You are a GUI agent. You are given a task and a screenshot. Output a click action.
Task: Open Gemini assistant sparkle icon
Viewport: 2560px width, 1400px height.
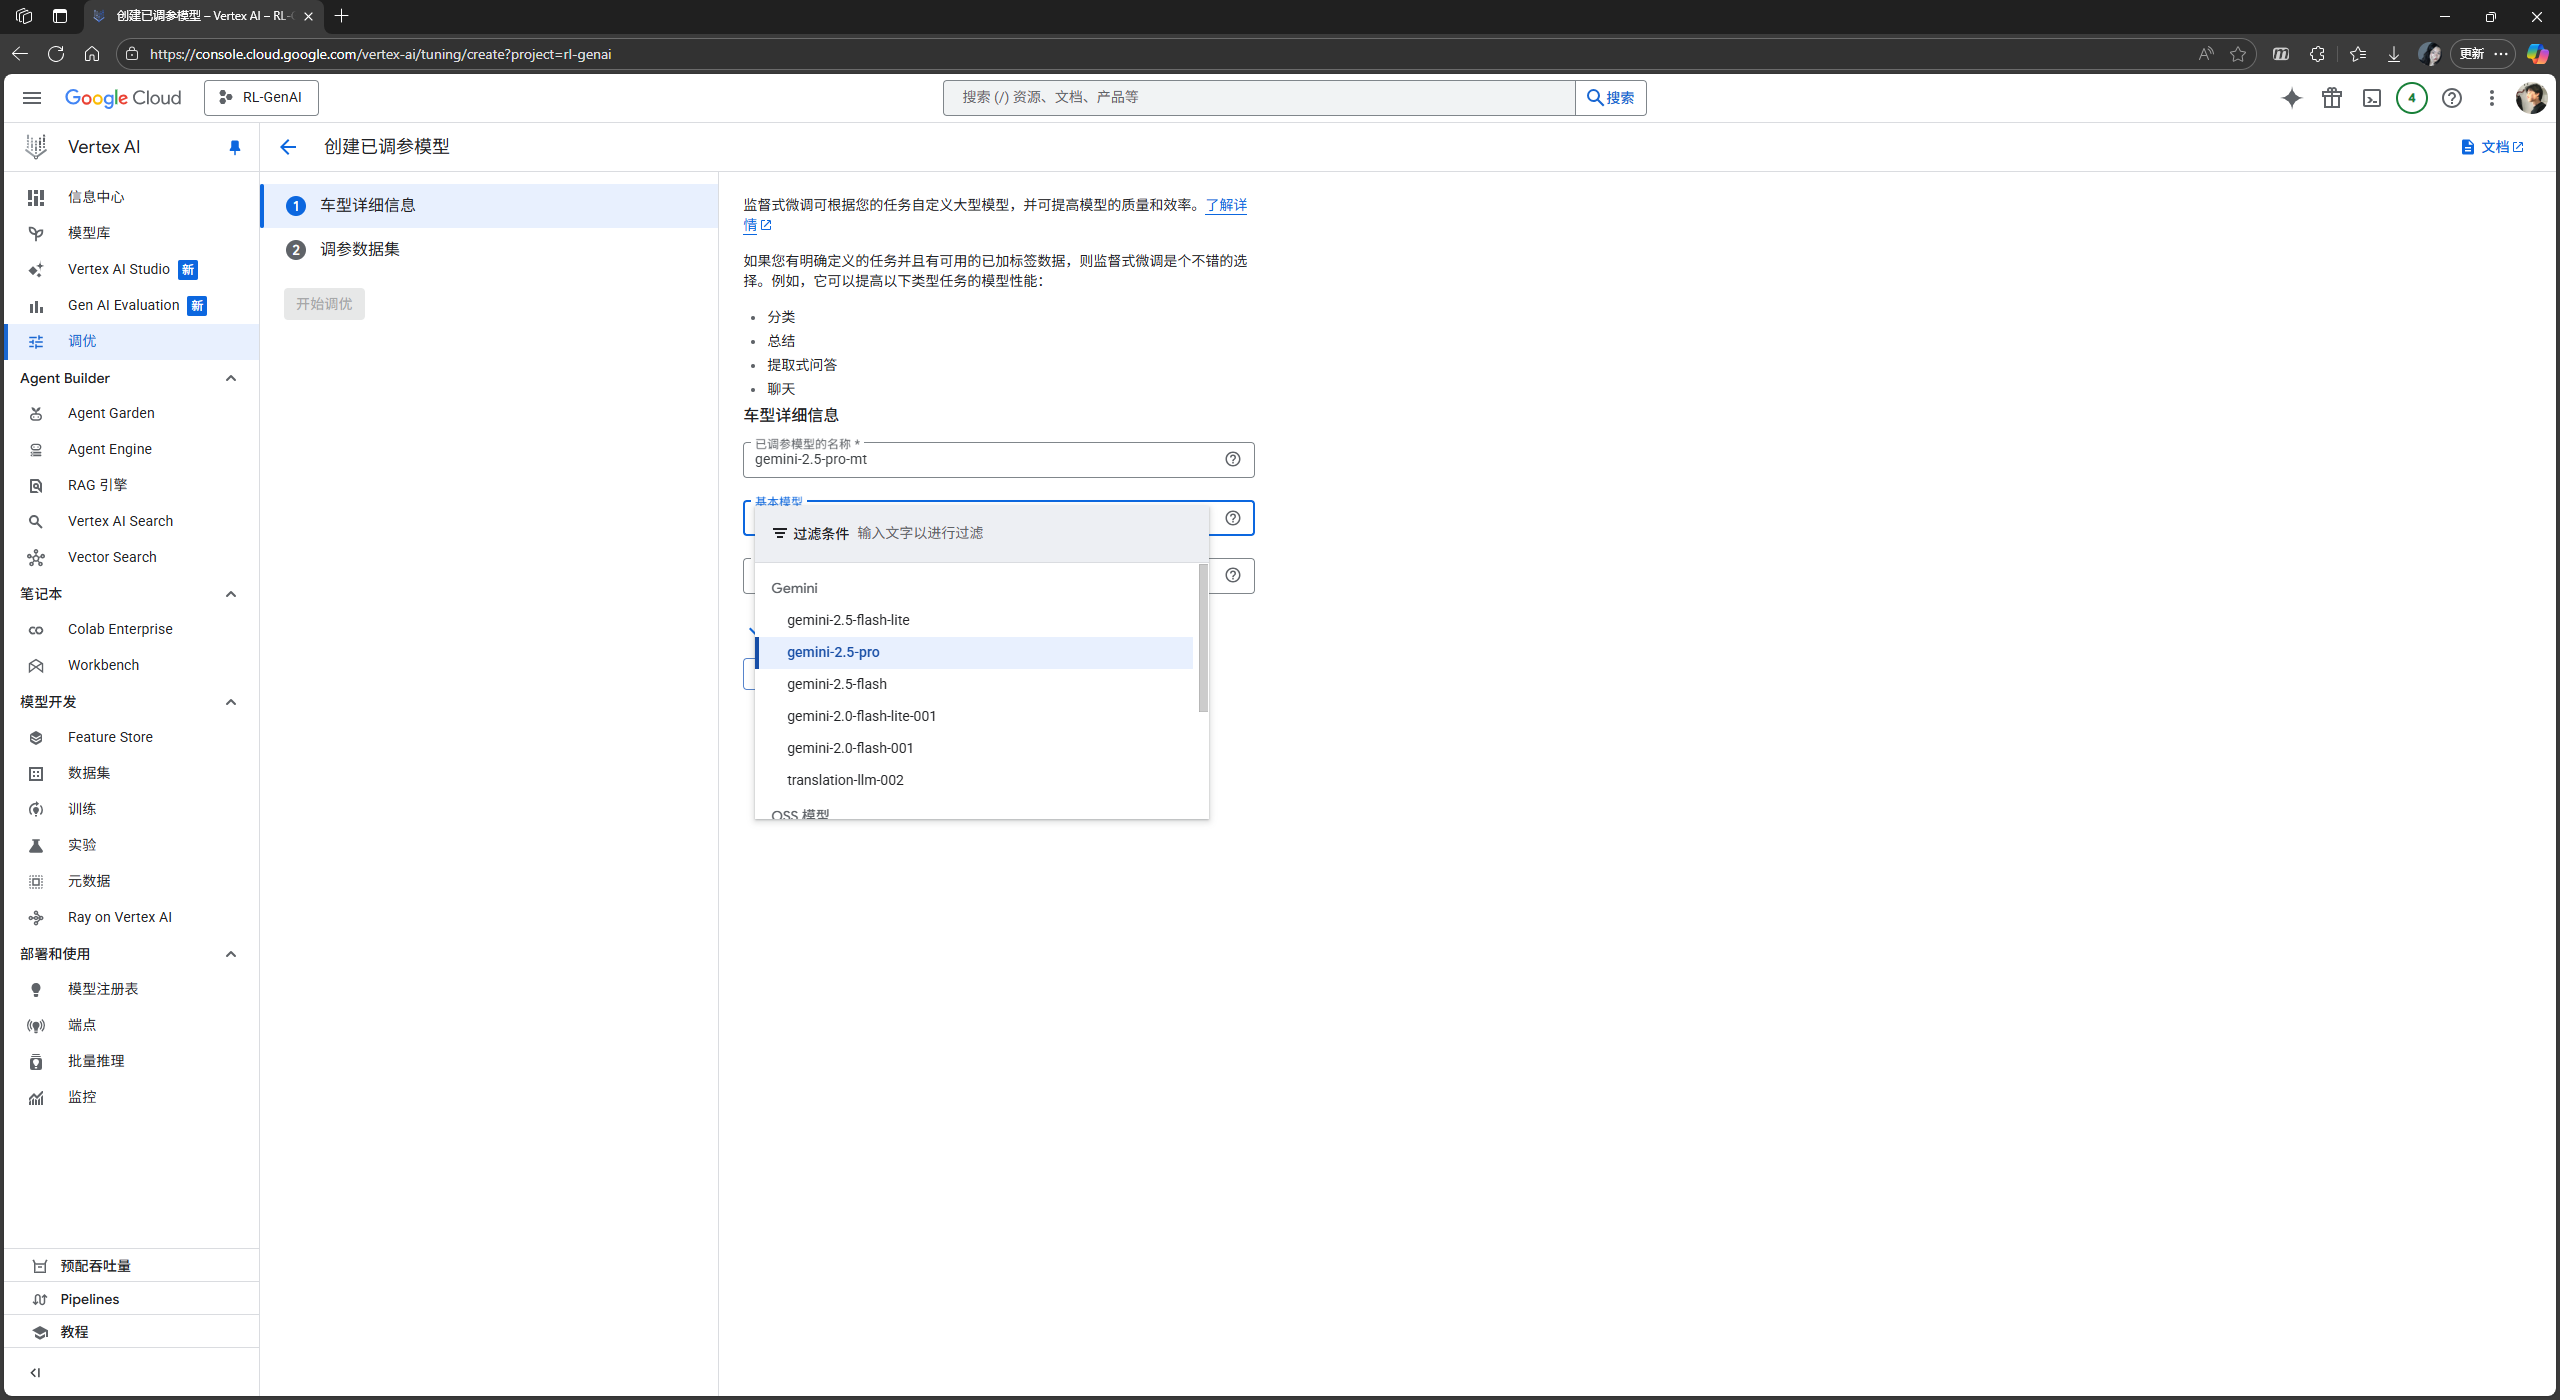2291,97
